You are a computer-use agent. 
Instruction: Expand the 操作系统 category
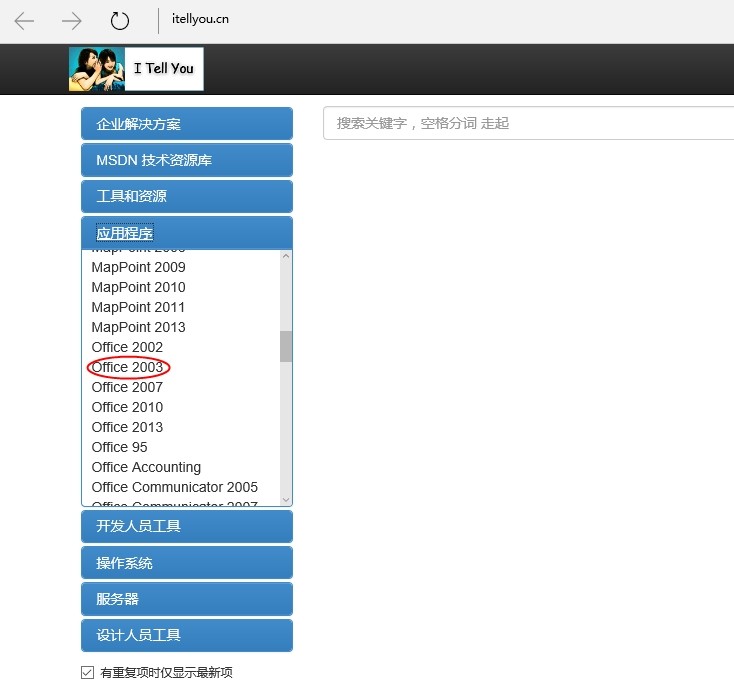click(187, 563)
